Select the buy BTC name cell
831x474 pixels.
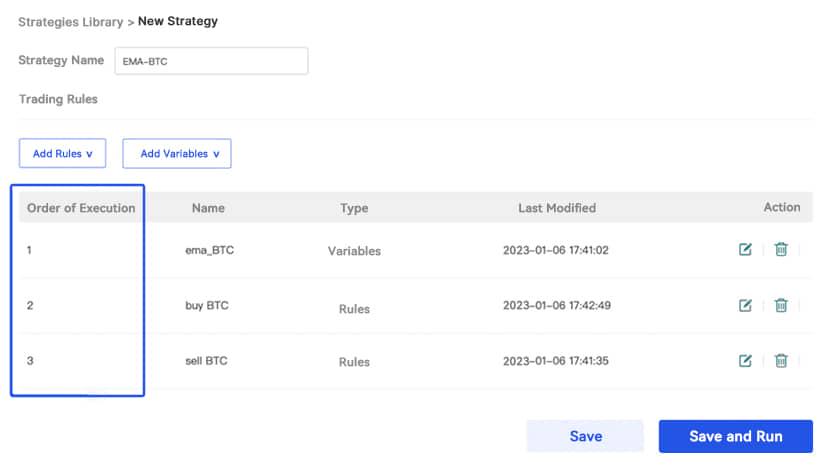point(207,305)
